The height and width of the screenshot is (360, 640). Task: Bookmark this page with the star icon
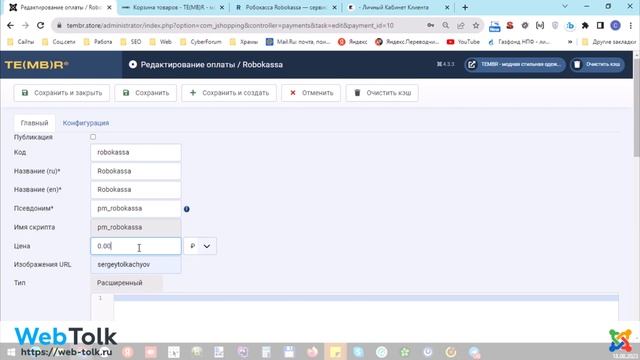[476, 25]
